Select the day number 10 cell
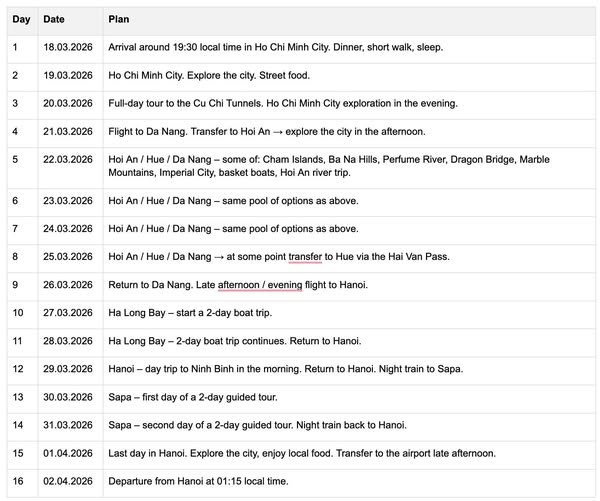 point(22,313)
